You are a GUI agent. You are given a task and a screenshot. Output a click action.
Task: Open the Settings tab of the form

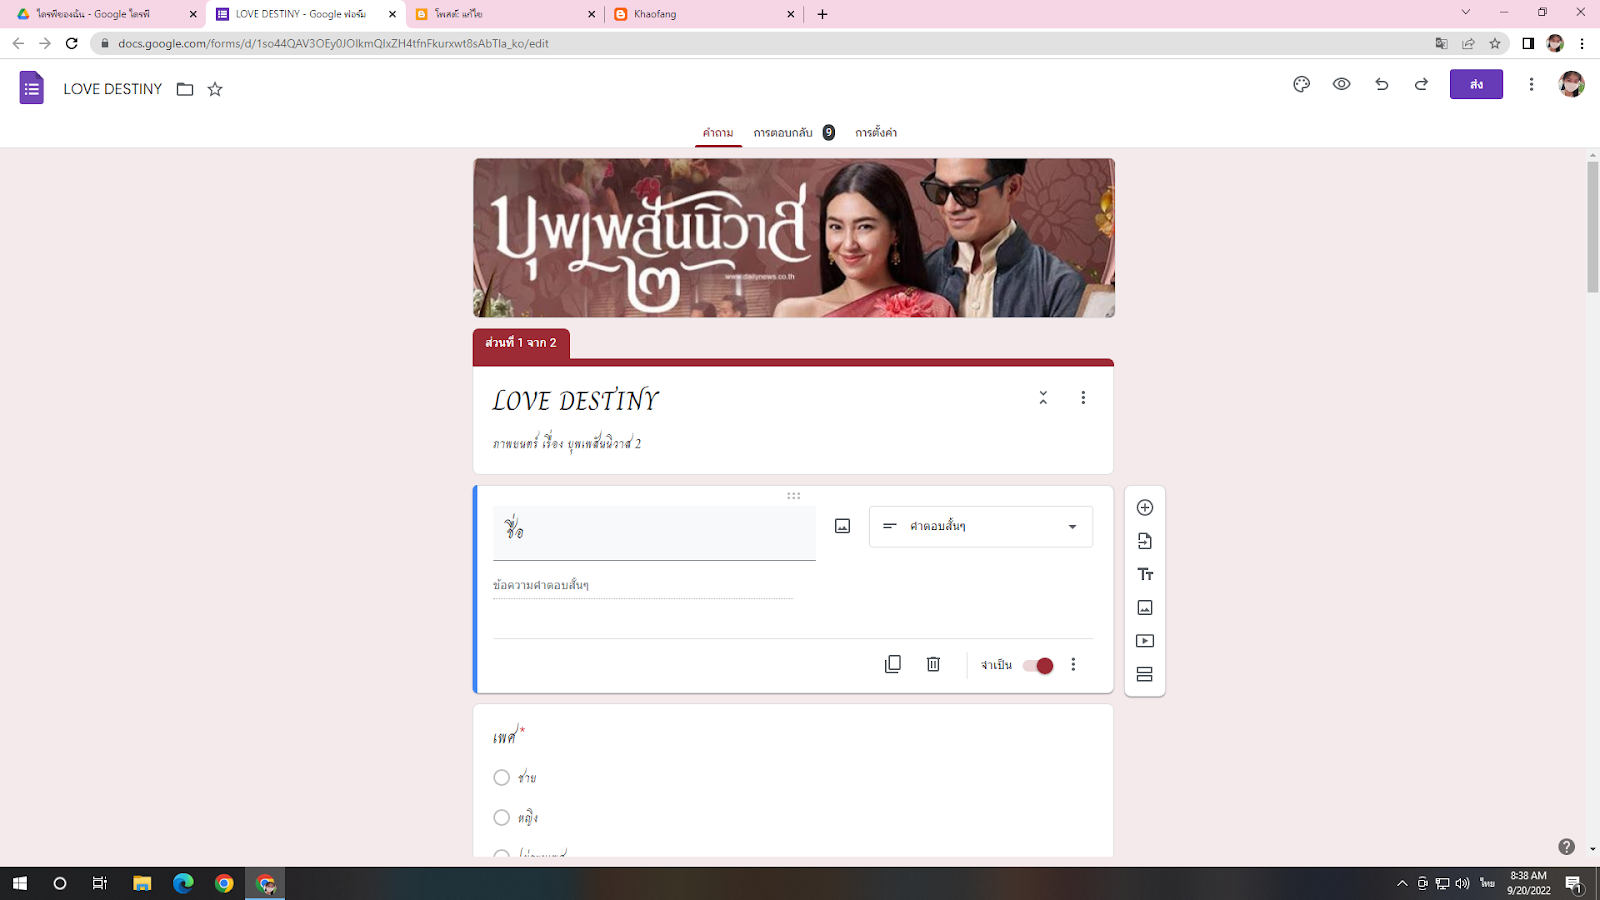[876, 133]
